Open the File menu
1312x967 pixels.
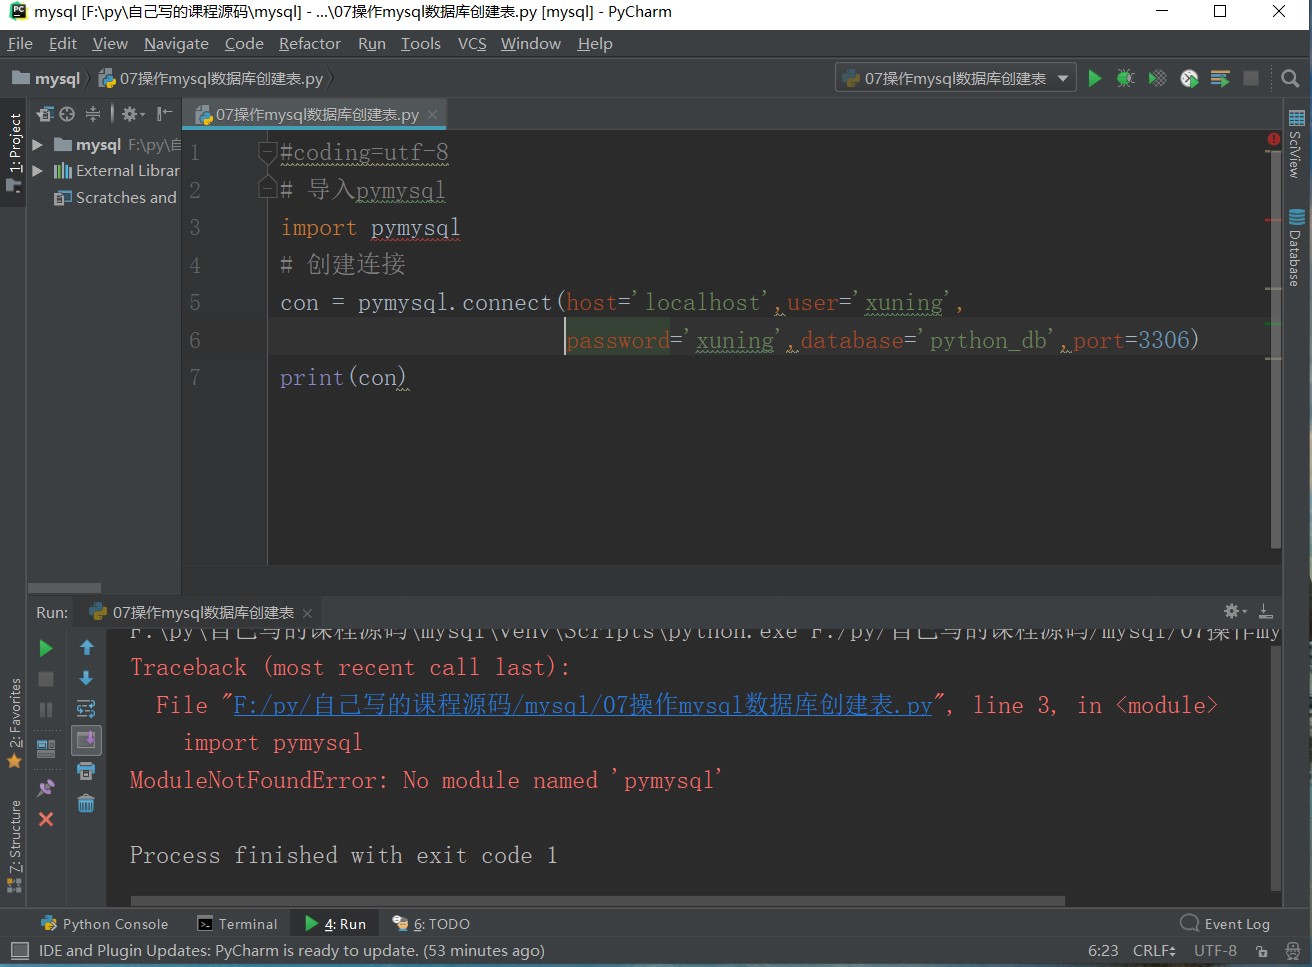[20, 43]
